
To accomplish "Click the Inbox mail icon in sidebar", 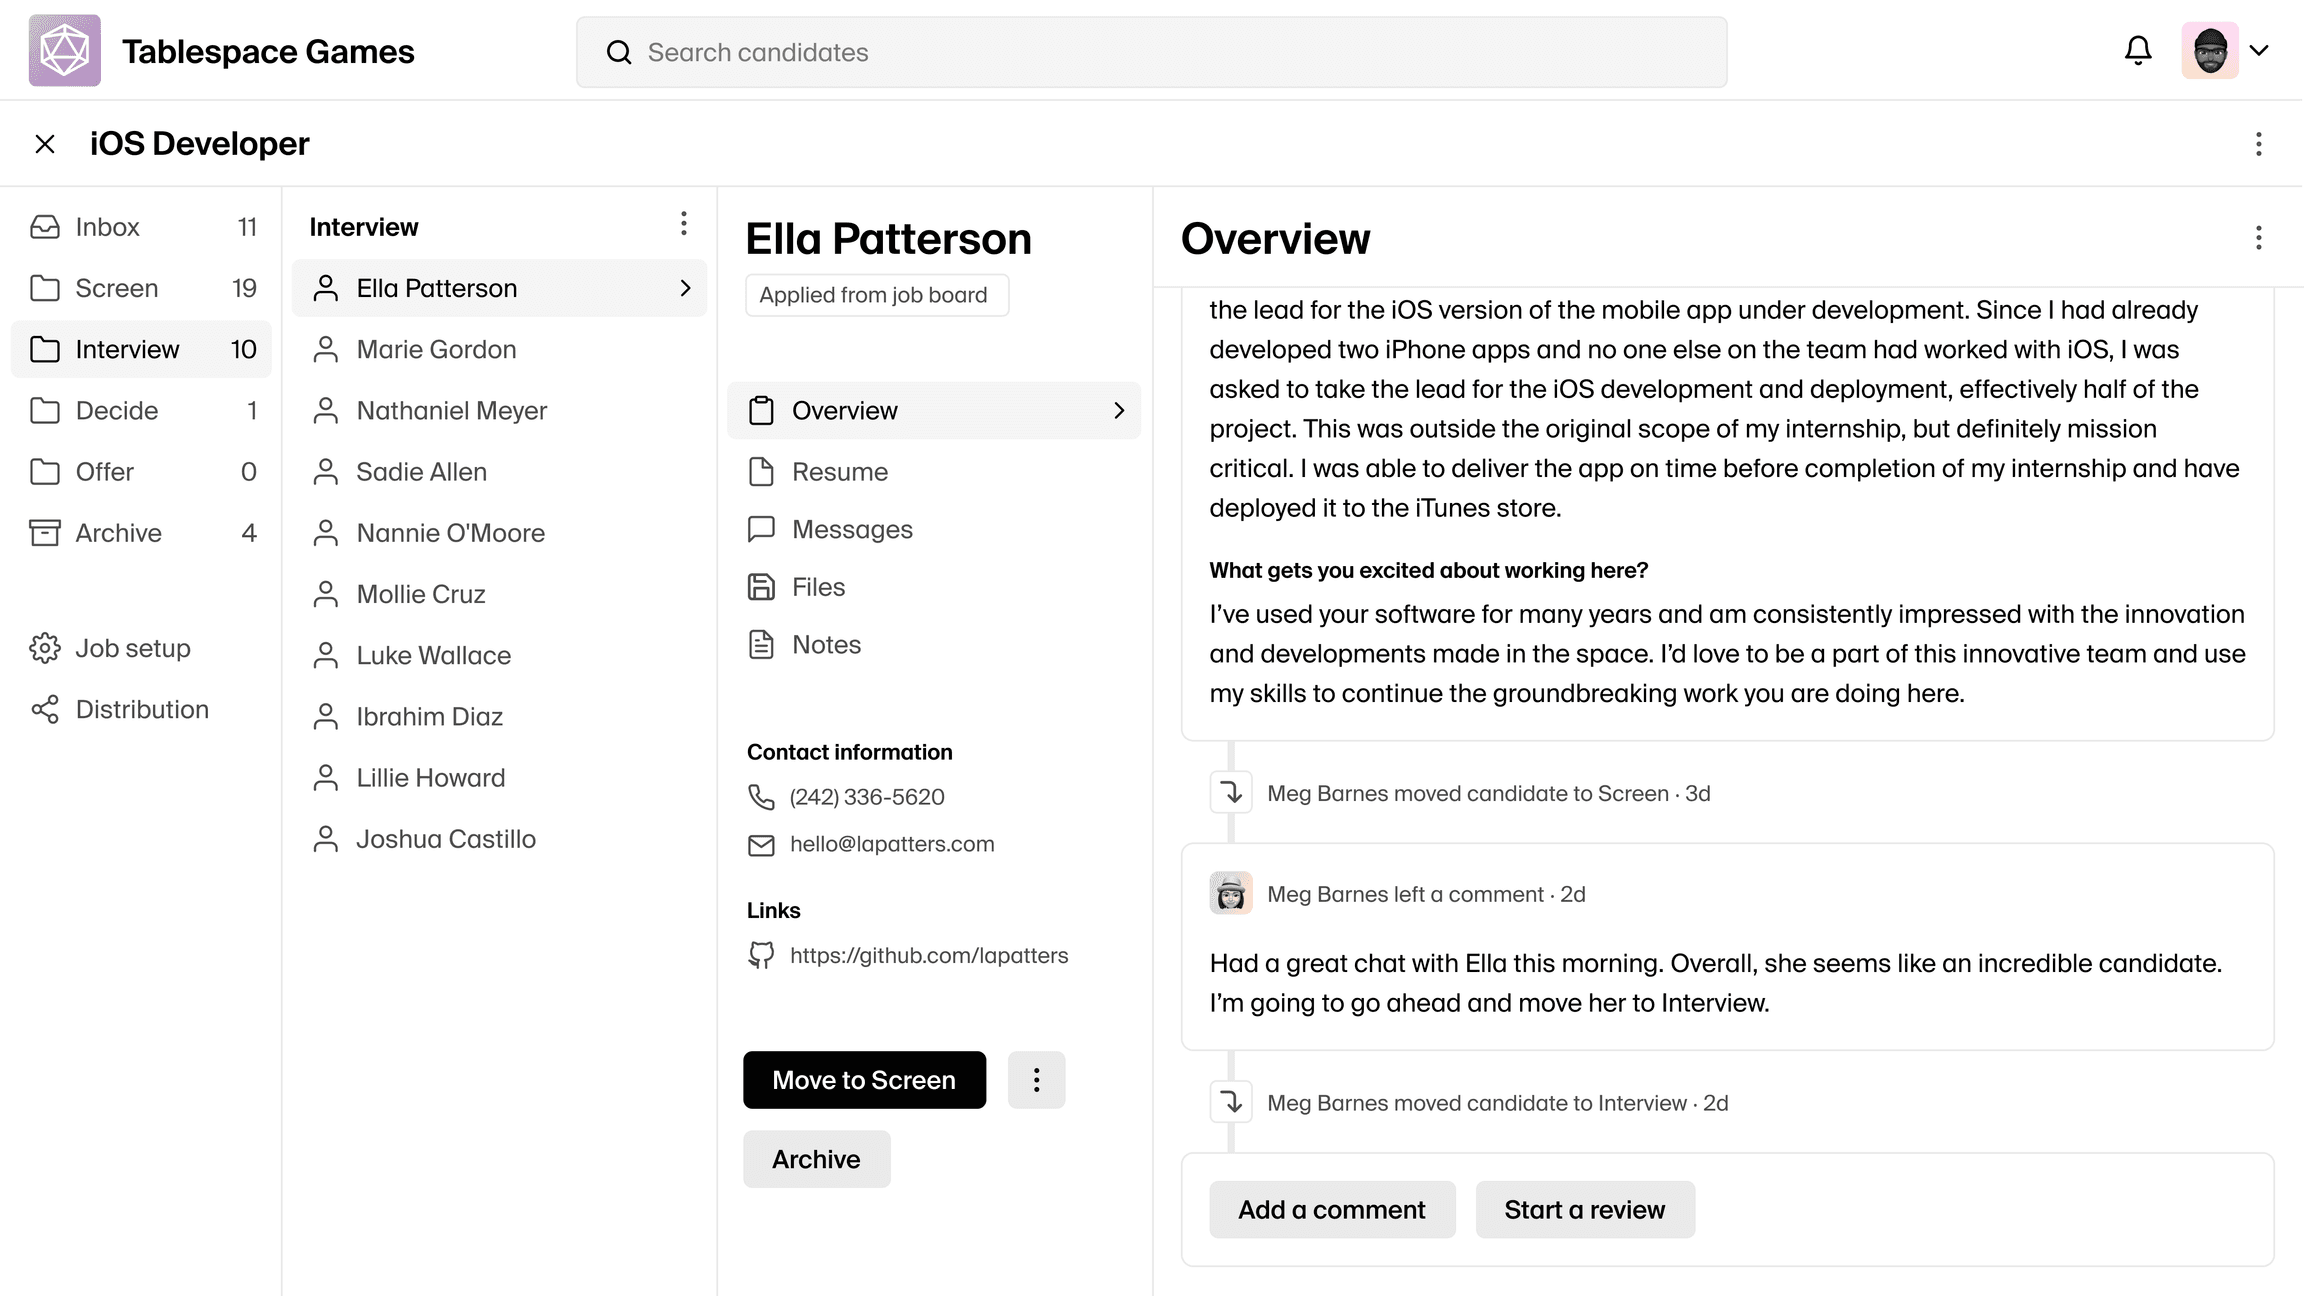I will pyautogui.click(x=45, y=227).
